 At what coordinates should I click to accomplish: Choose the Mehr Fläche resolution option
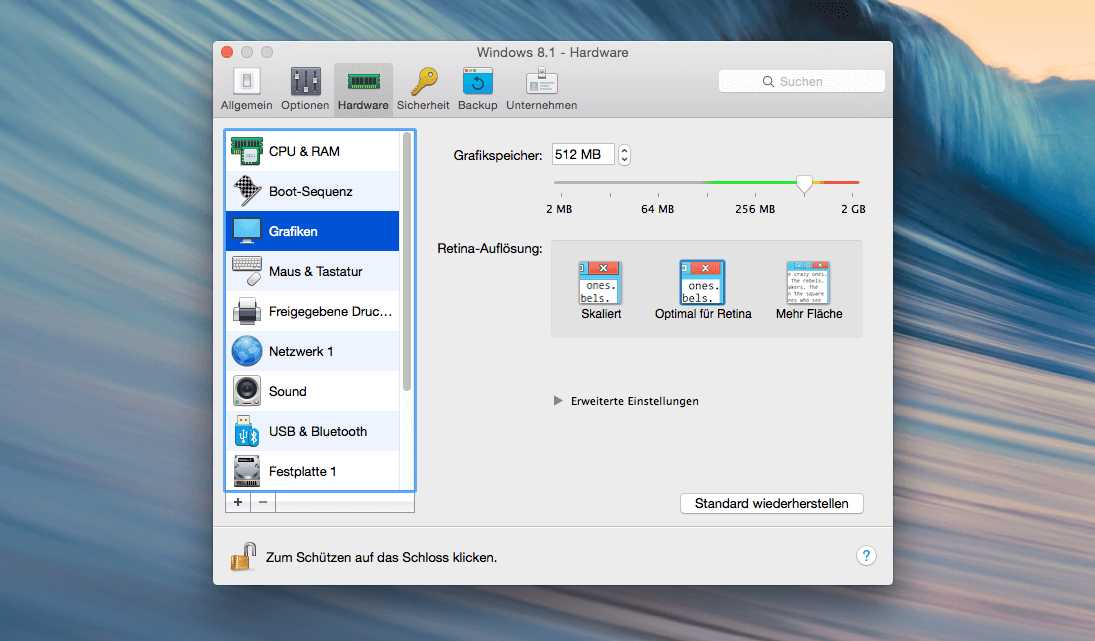(x=809, y=290)
